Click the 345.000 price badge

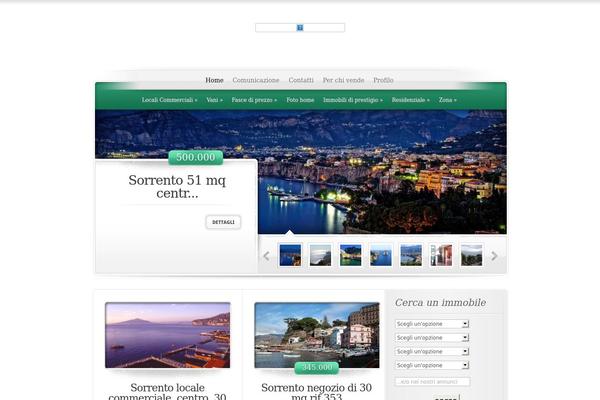click(317, 368)
